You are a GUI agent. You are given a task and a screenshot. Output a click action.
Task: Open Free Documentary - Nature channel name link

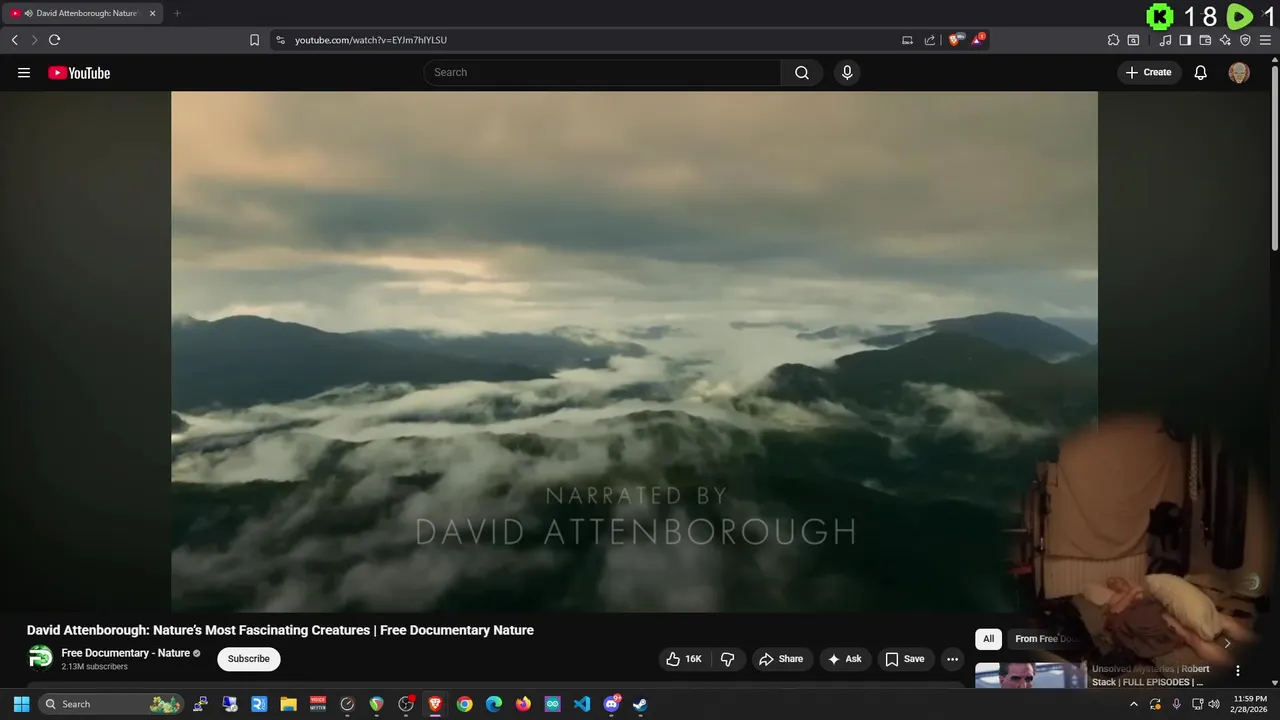[126, 653]
